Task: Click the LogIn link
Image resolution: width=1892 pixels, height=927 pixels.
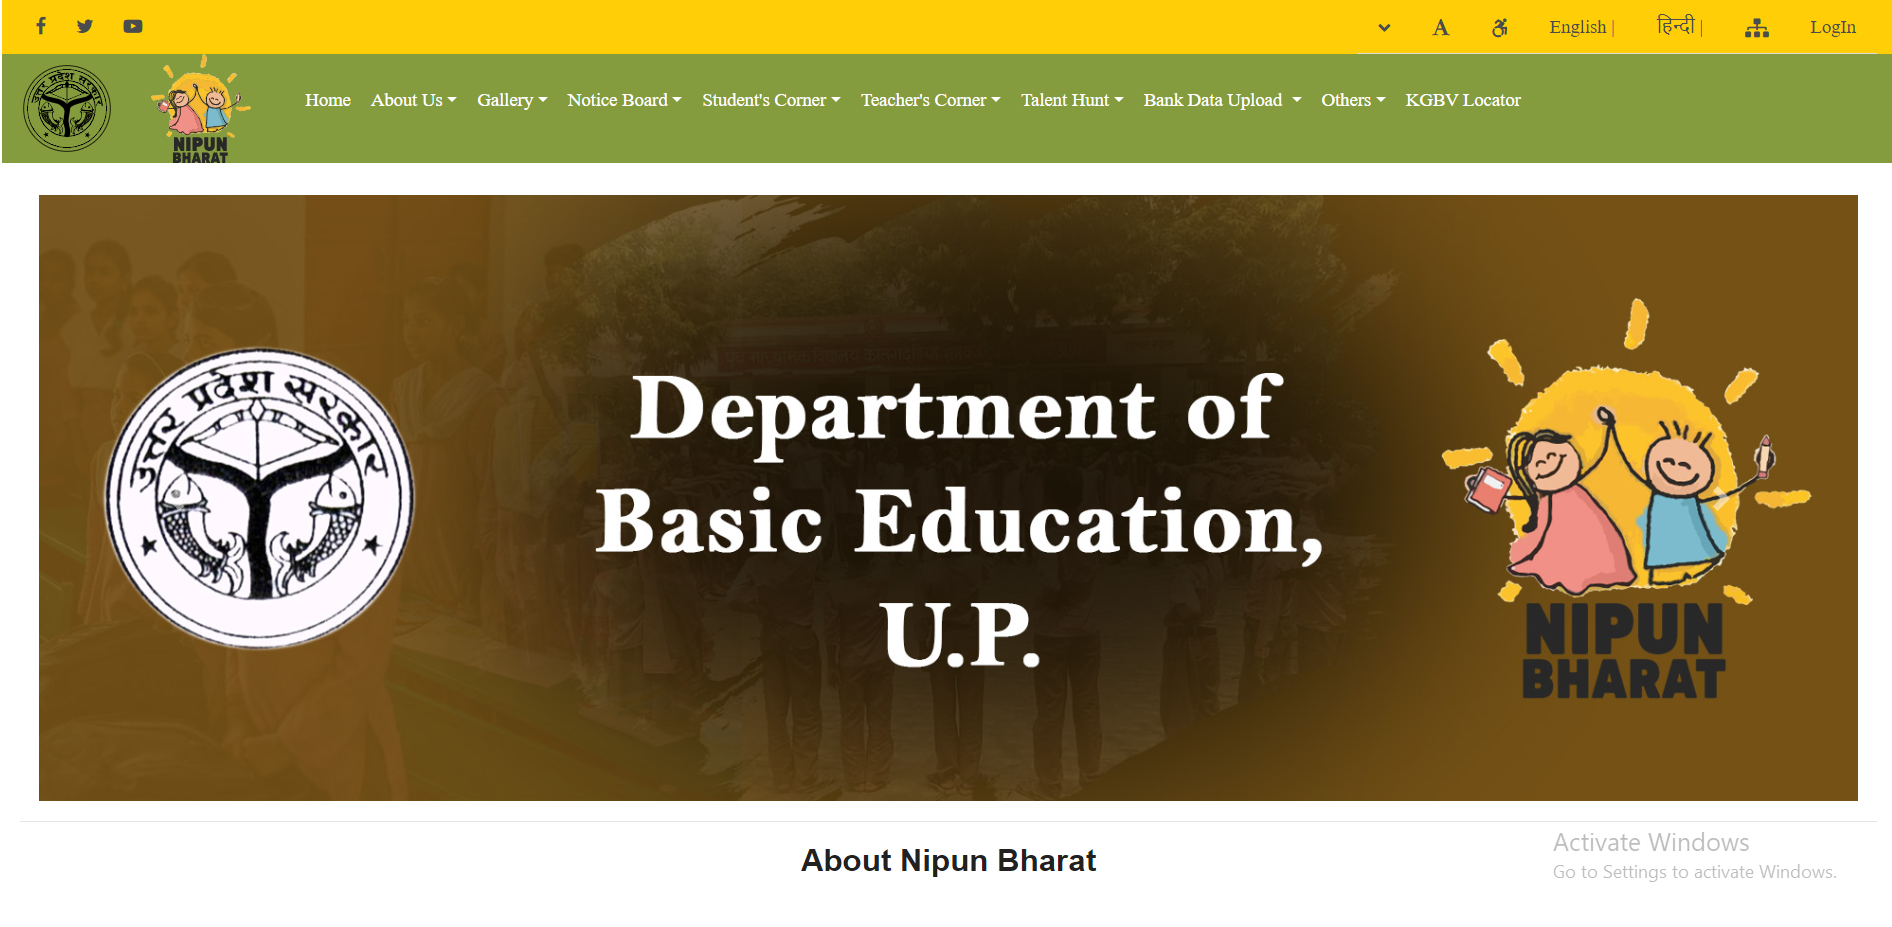Action: tap(1832, 27)
